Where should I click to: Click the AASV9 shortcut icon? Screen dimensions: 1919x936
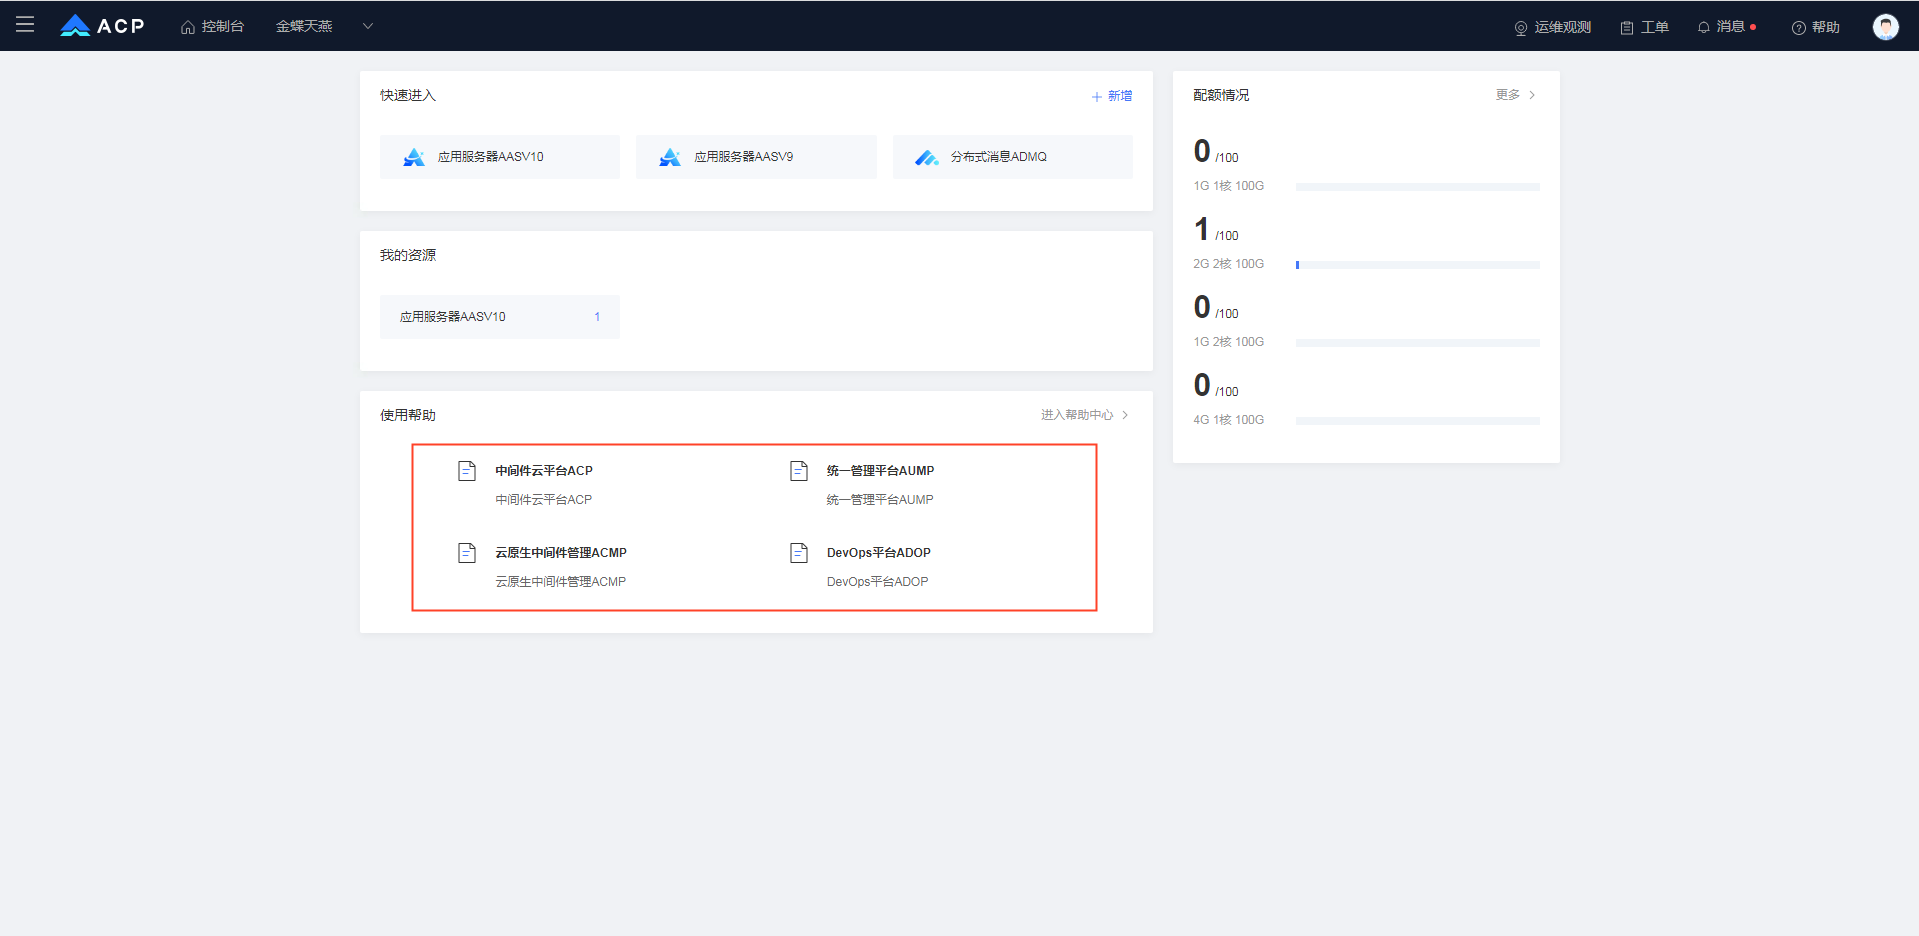point(670,157)
